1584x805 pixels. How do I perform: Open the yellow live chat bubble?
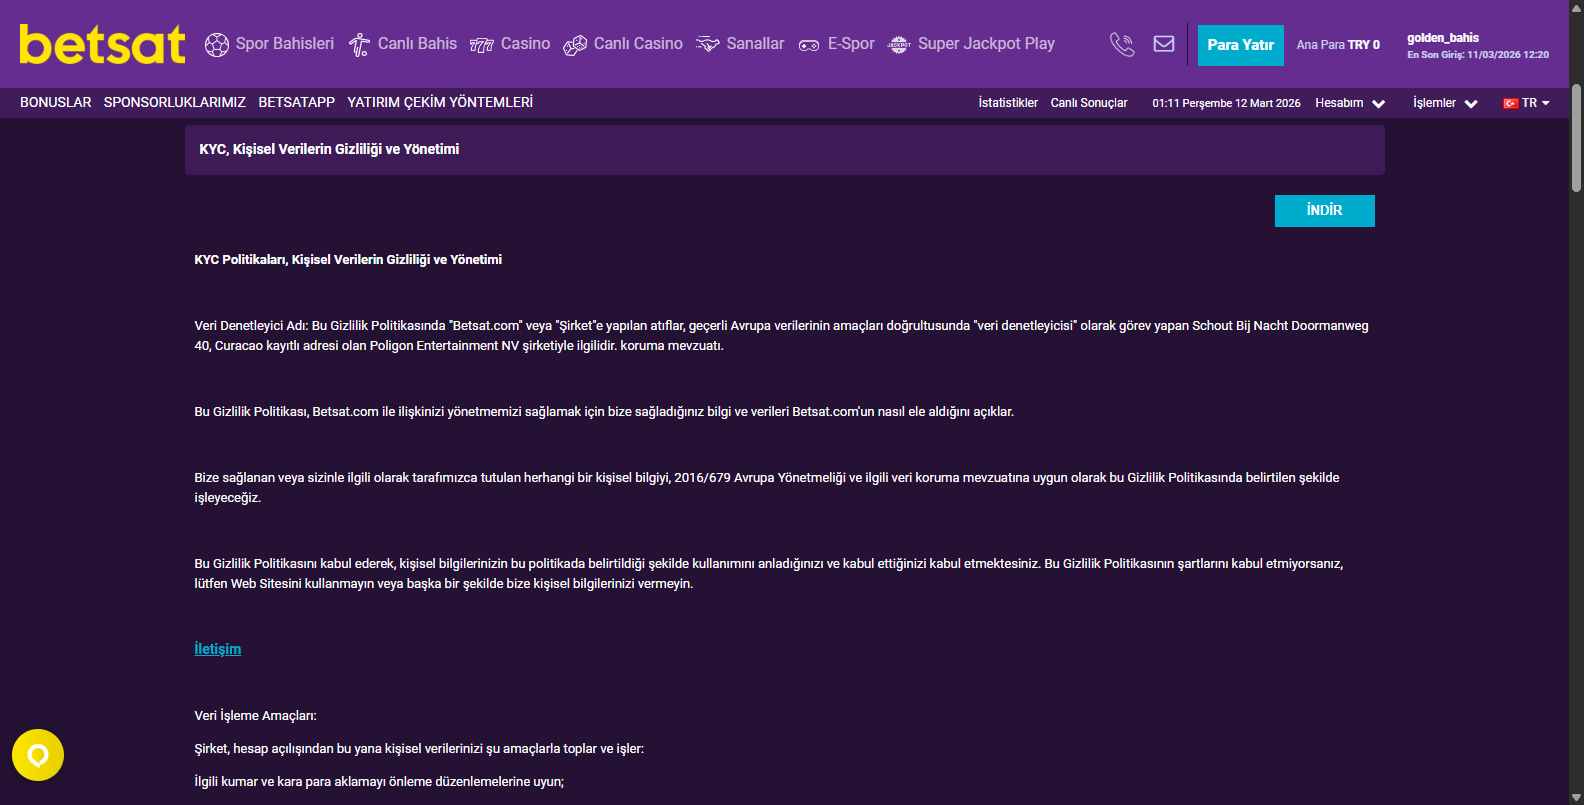(38, 755)
